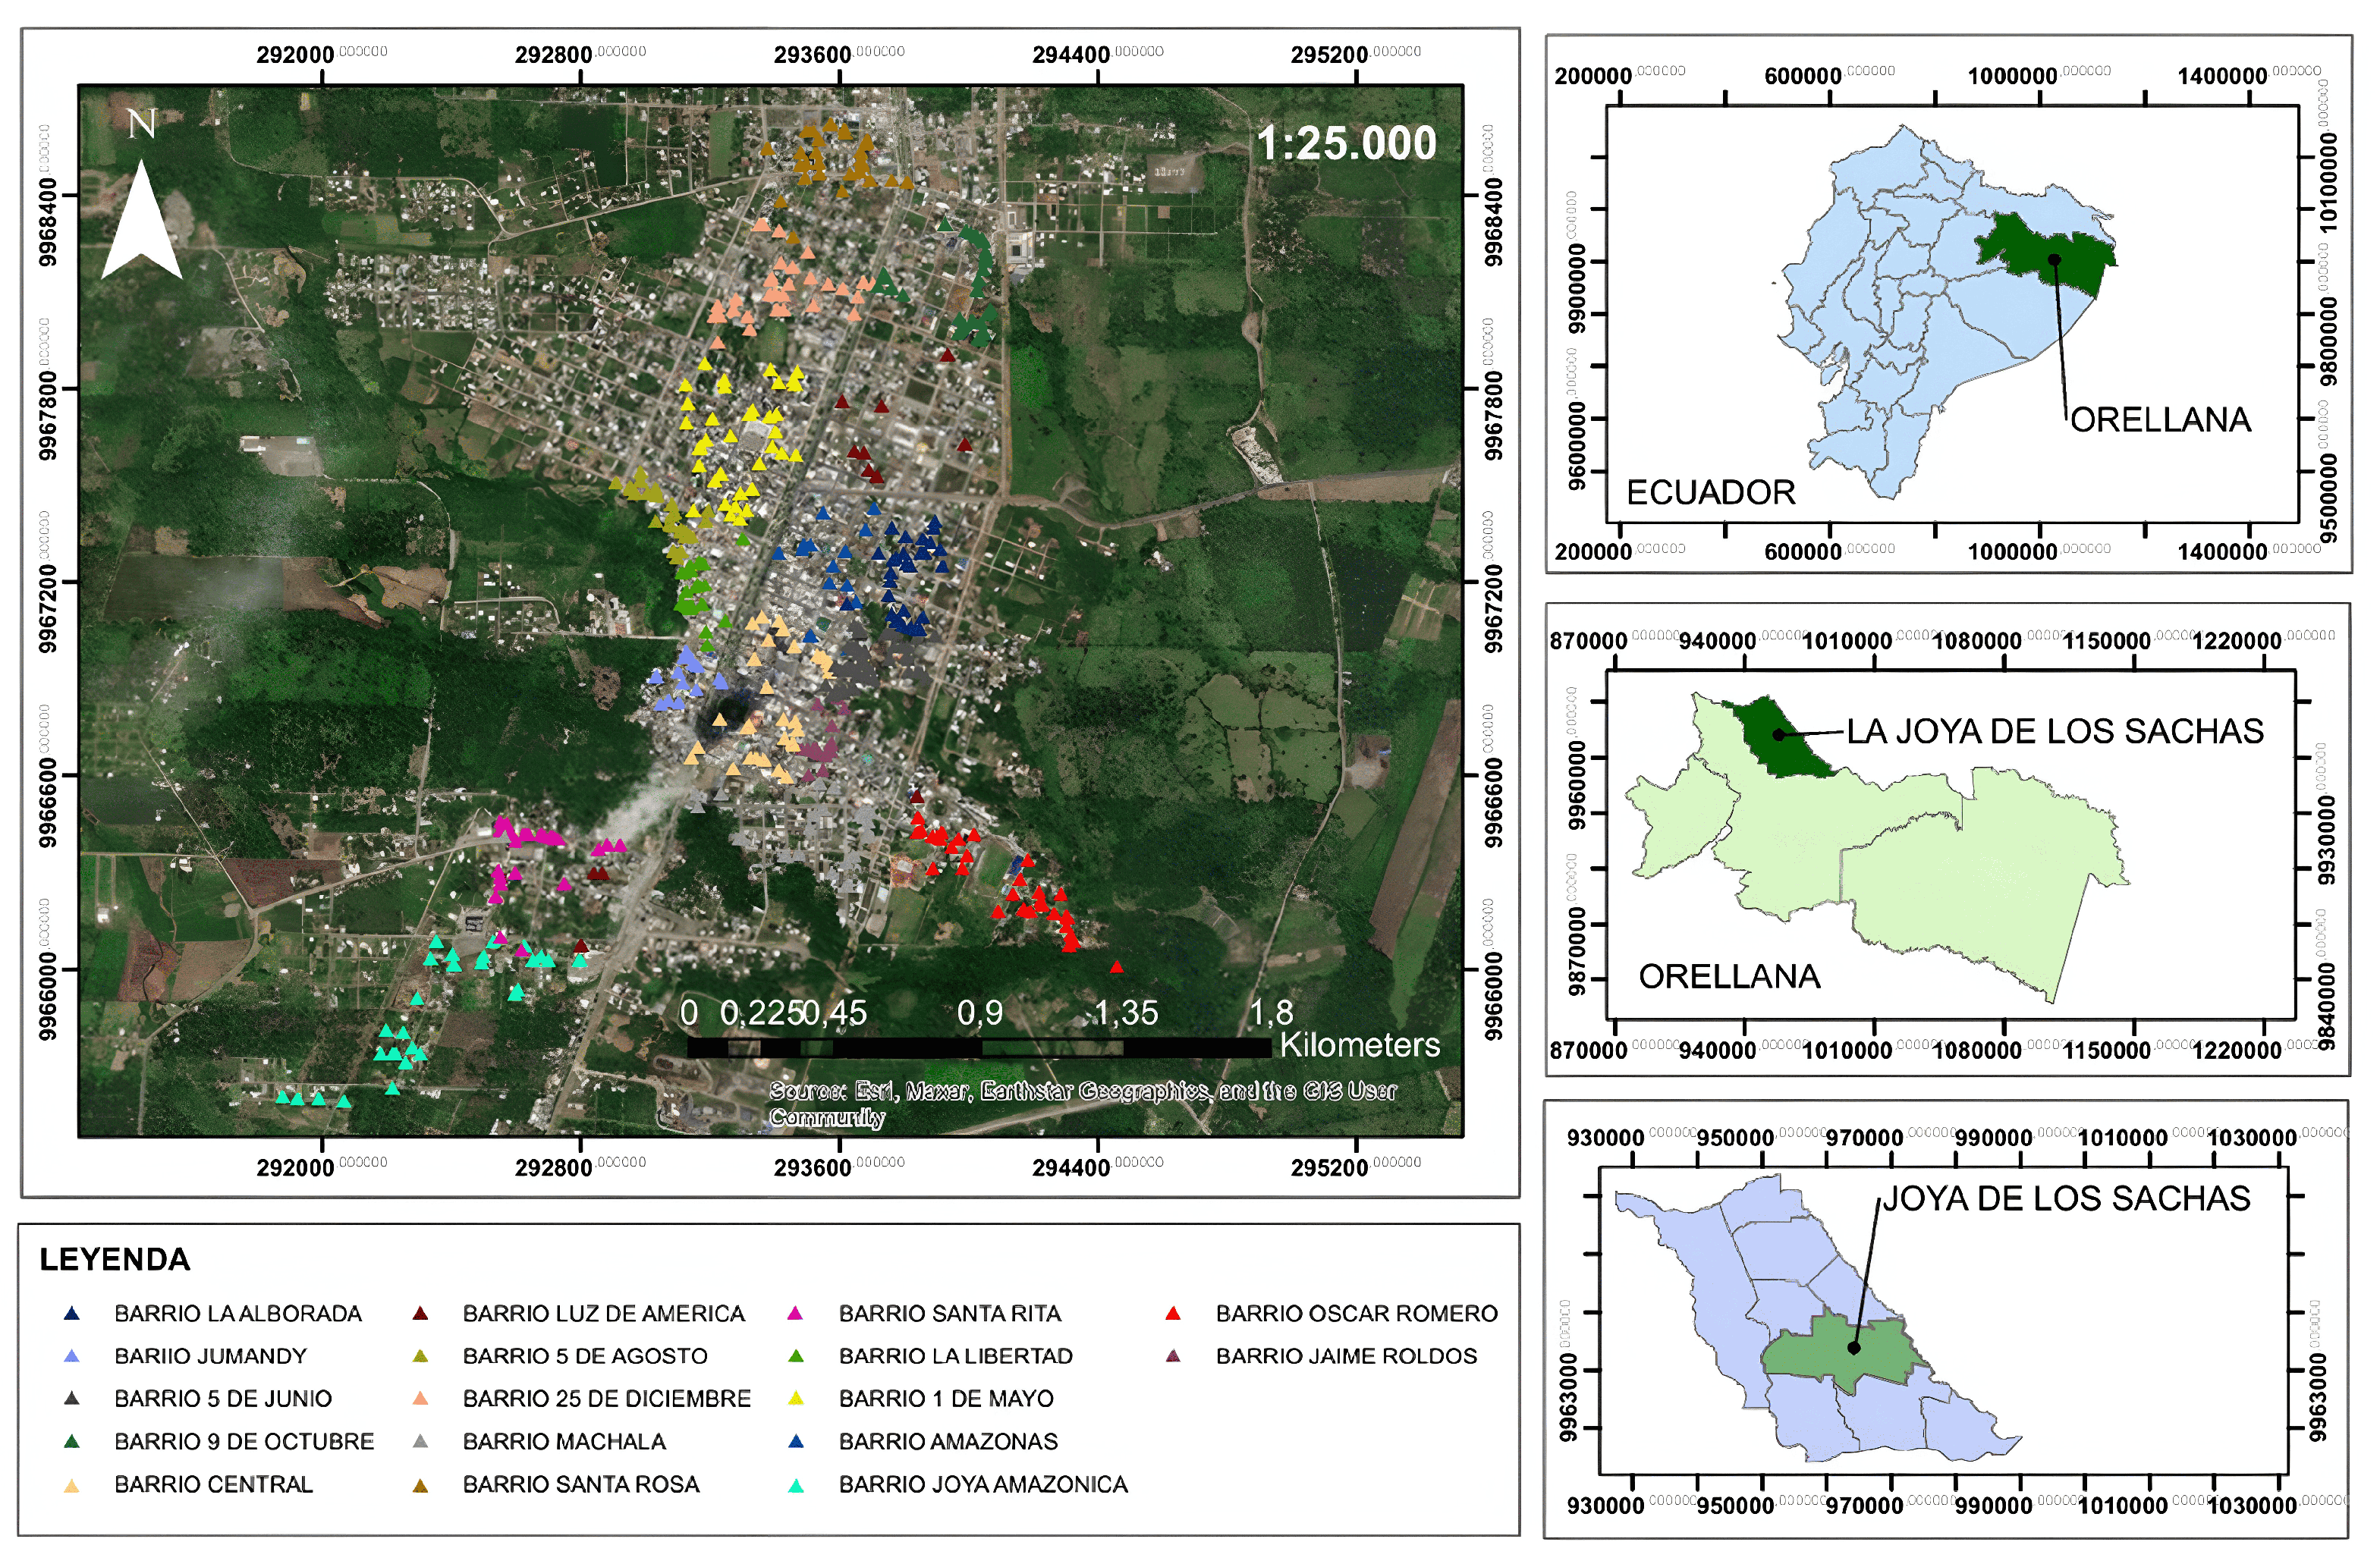Click the "BARRIO AMAZONAS" legend label

pyautogui.click(x=948, y=1442)
